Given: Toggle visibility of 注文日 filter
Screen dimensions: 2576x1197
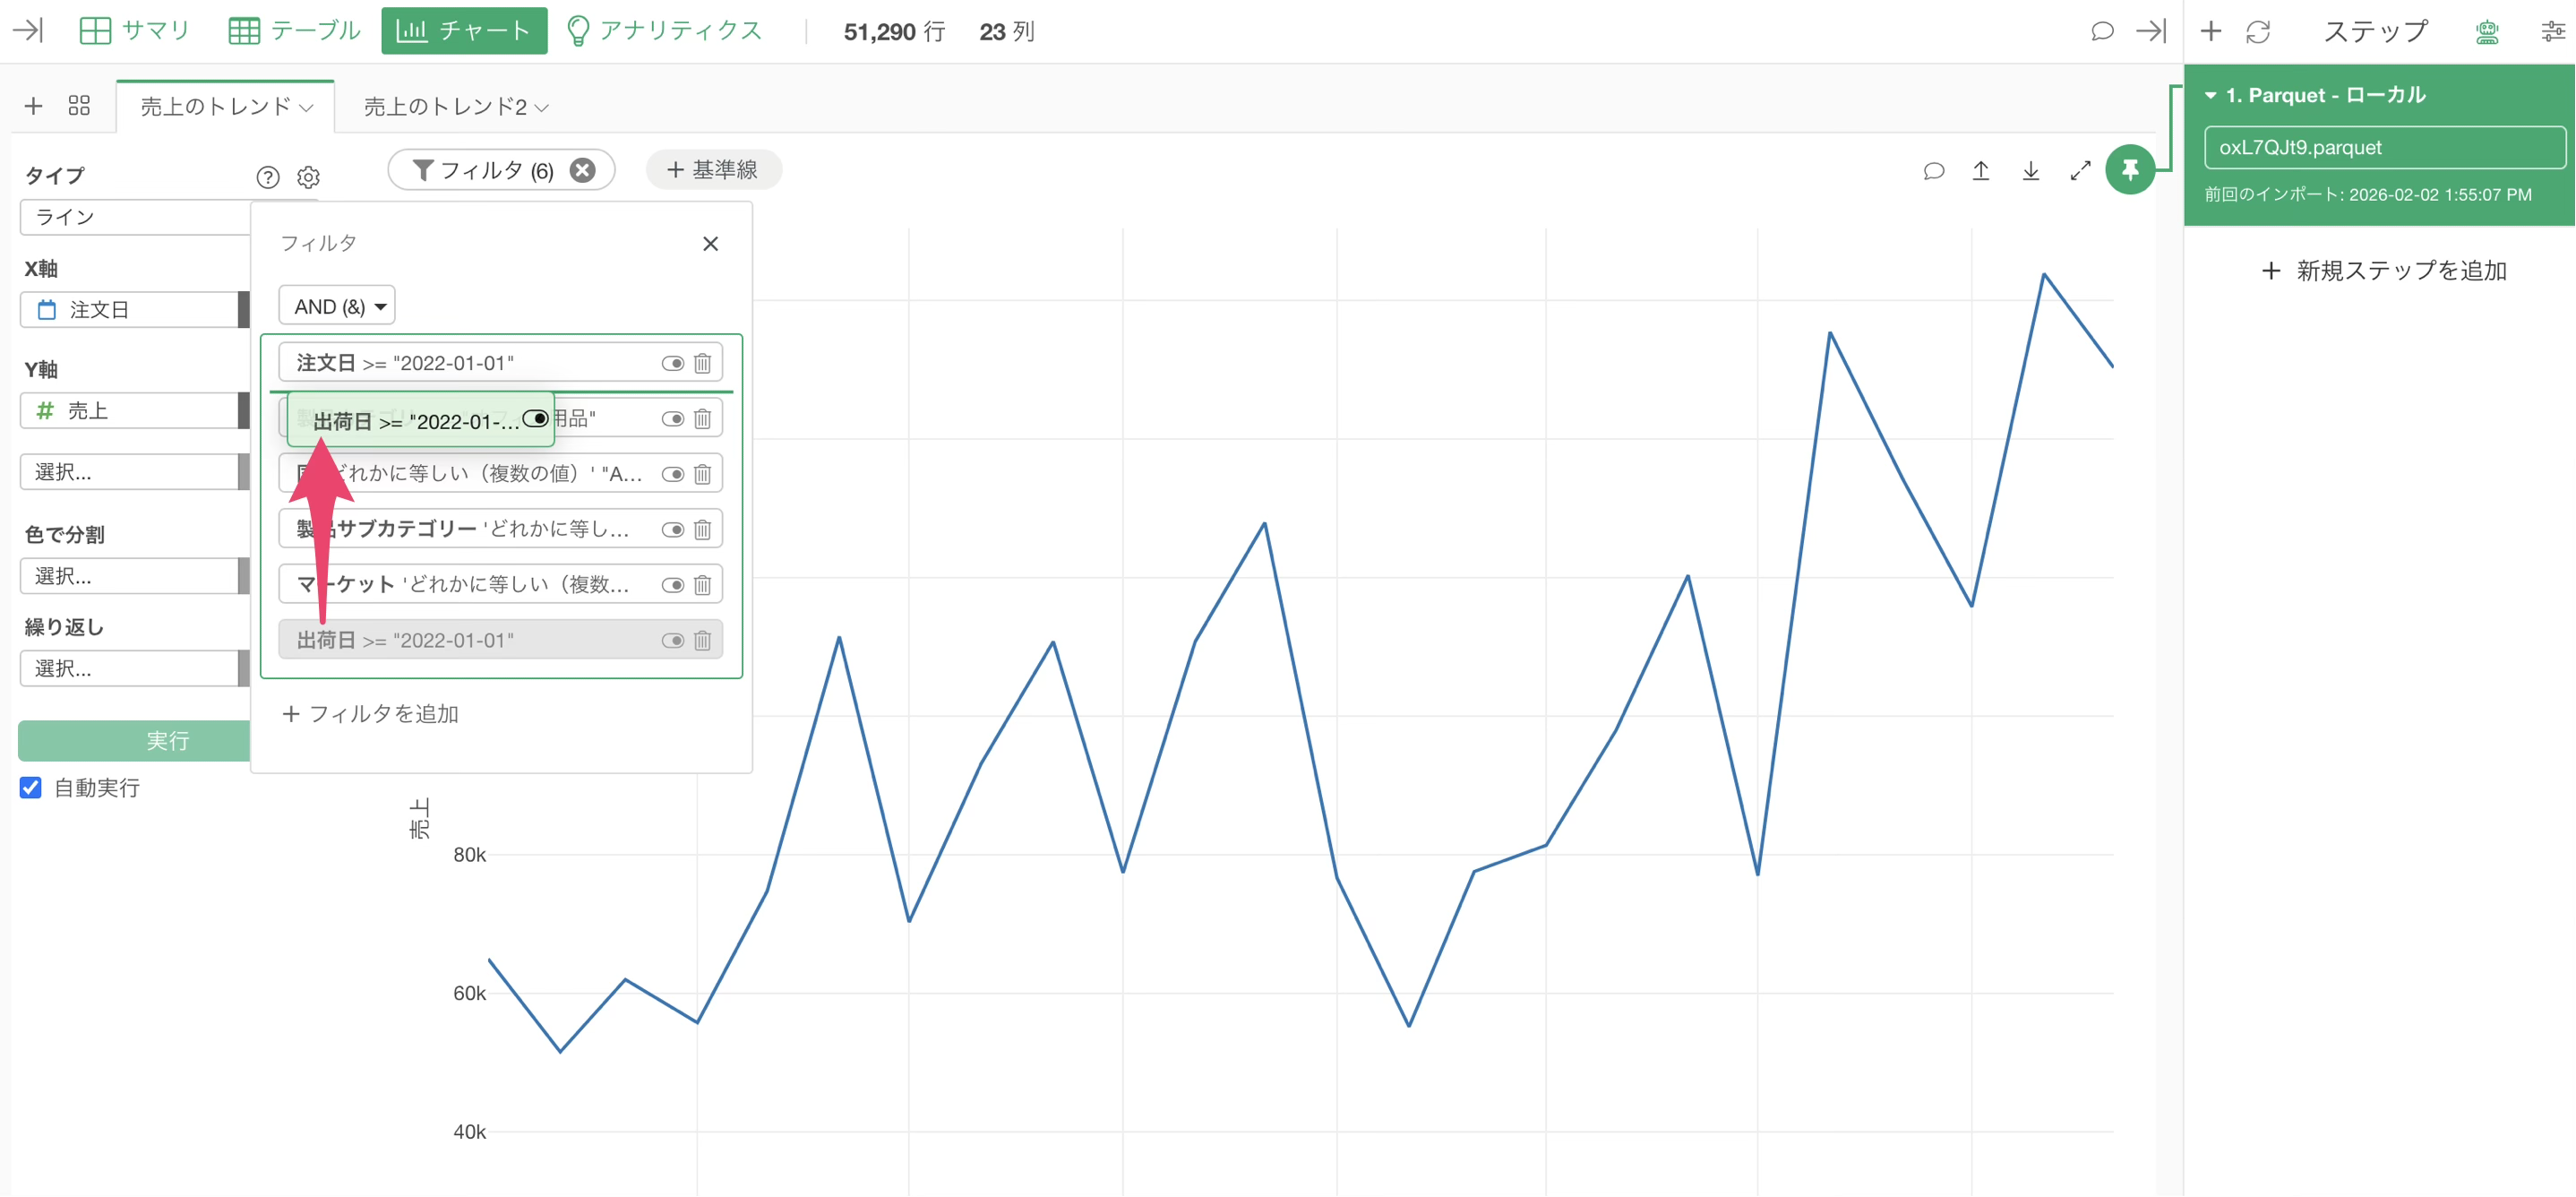Looking at the screenshot, I should (x=672, y=363).
